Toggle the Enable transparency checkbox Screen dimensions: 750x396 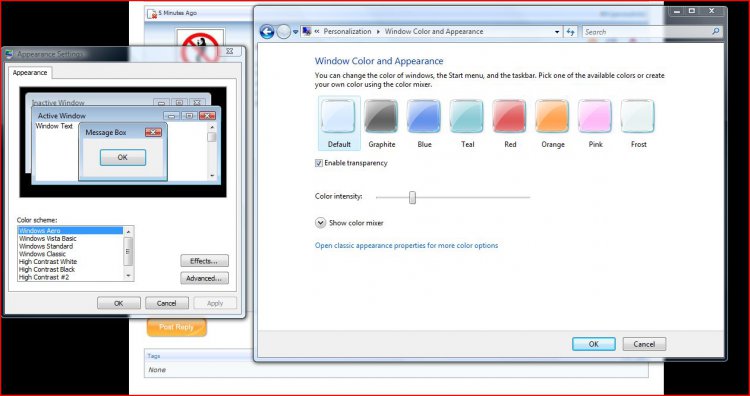coord(319,164)
